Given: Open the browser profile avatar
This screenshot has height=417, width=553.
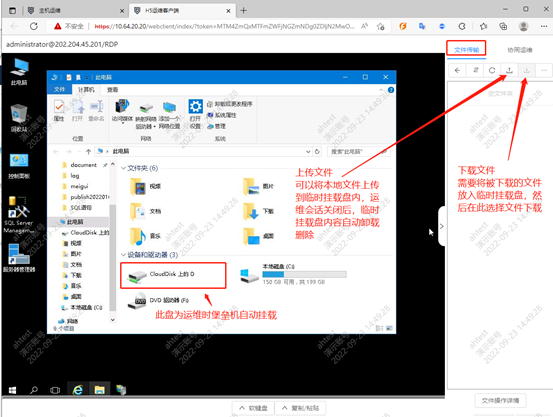Looking at the screenshot, I should (523, 26).
